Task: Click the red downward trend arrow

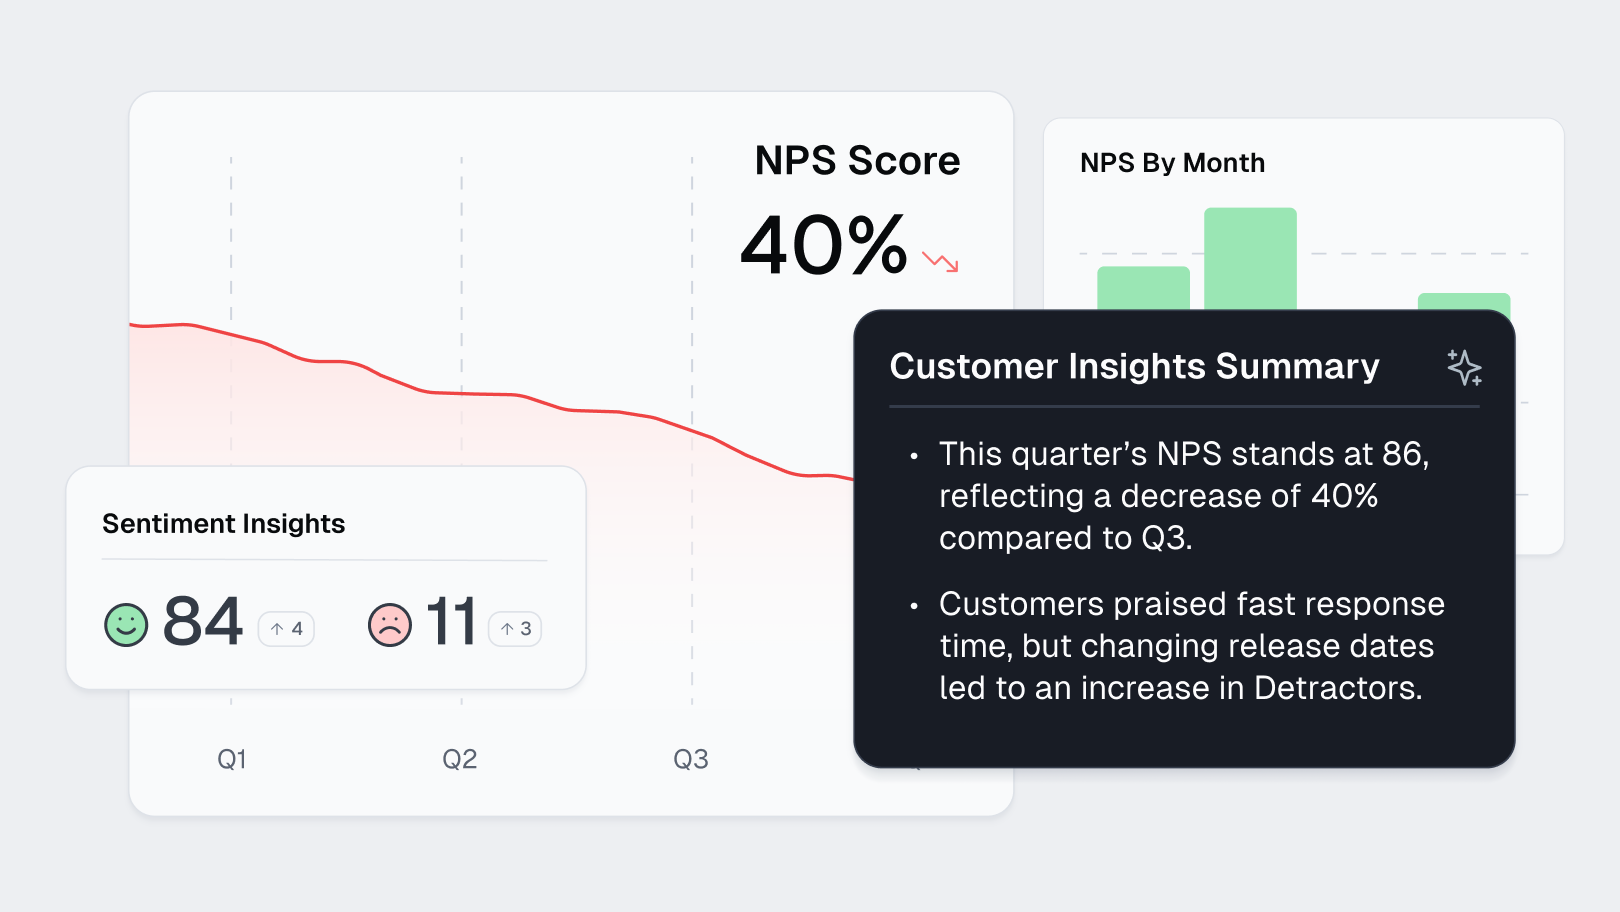Action: coord(940,262)
